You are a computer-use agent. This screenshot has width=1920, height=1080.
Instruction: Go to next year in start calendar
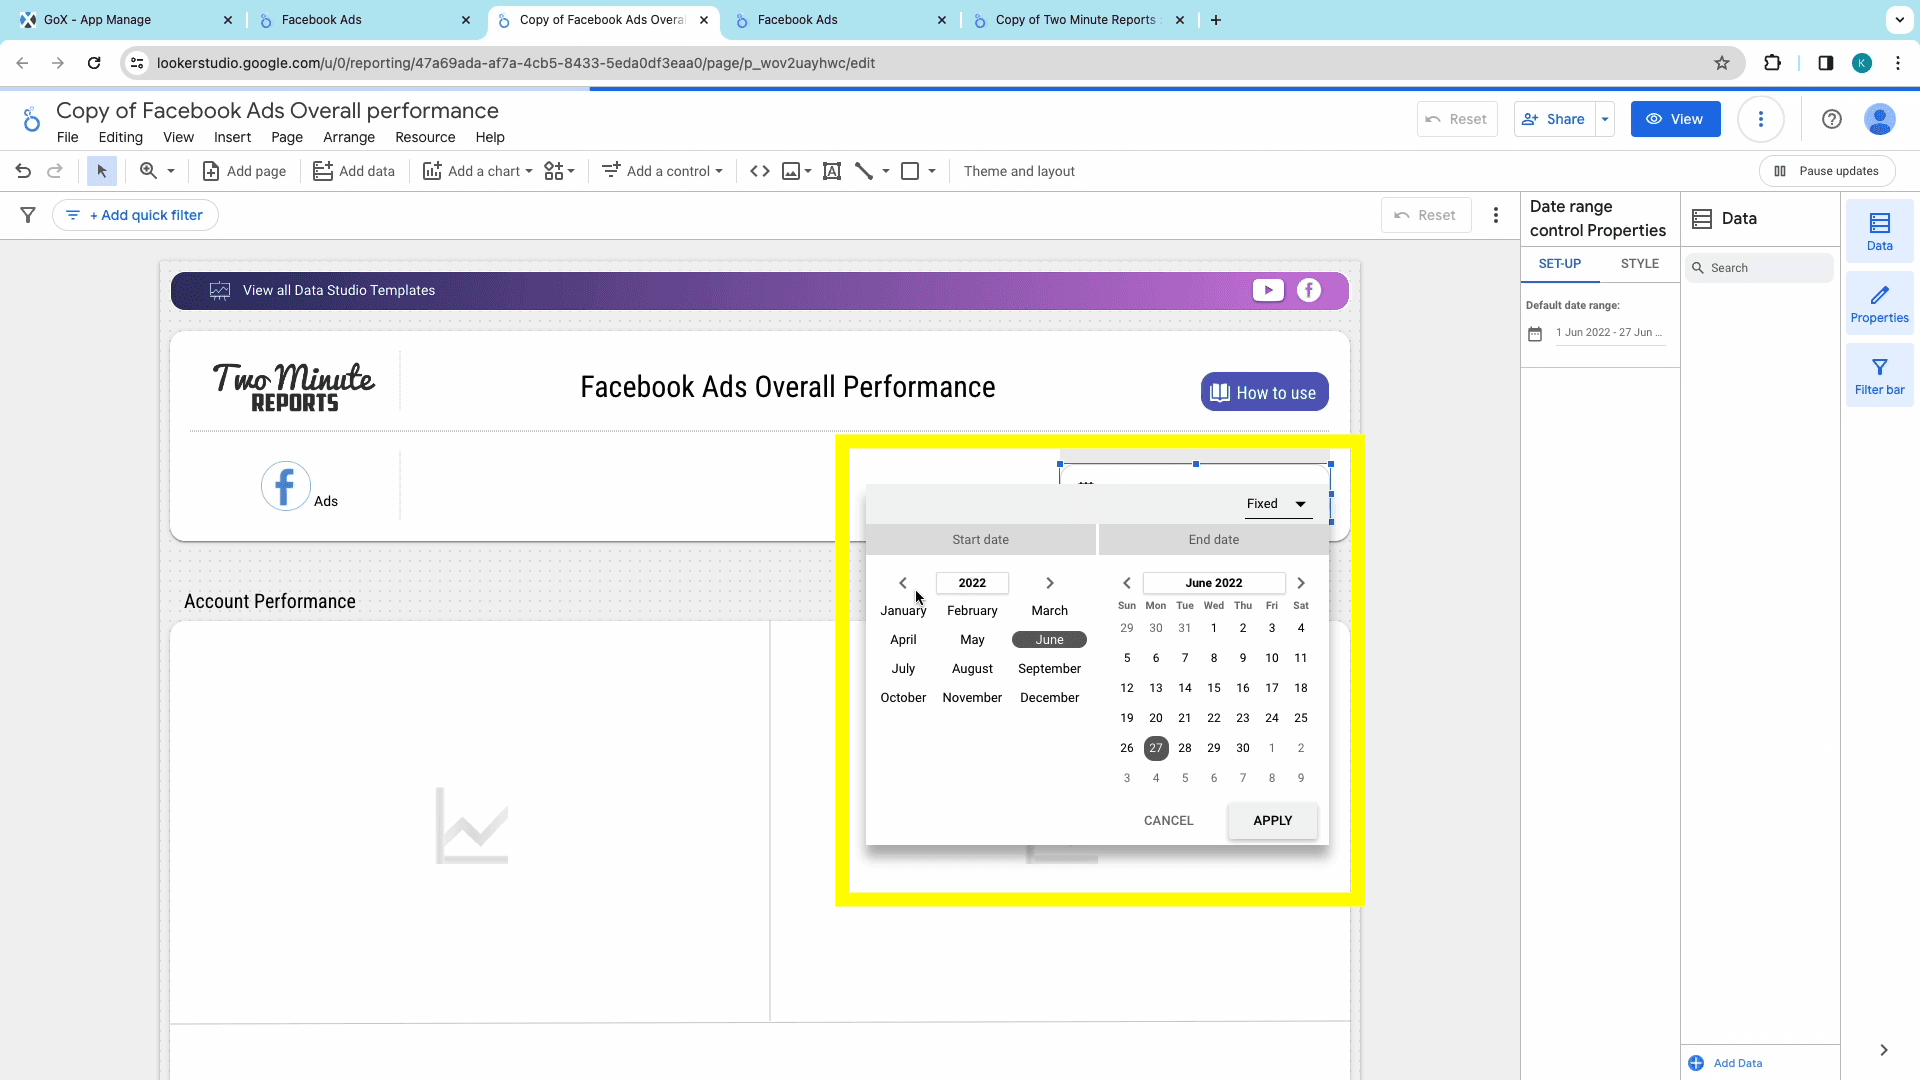pos(1050,583)
